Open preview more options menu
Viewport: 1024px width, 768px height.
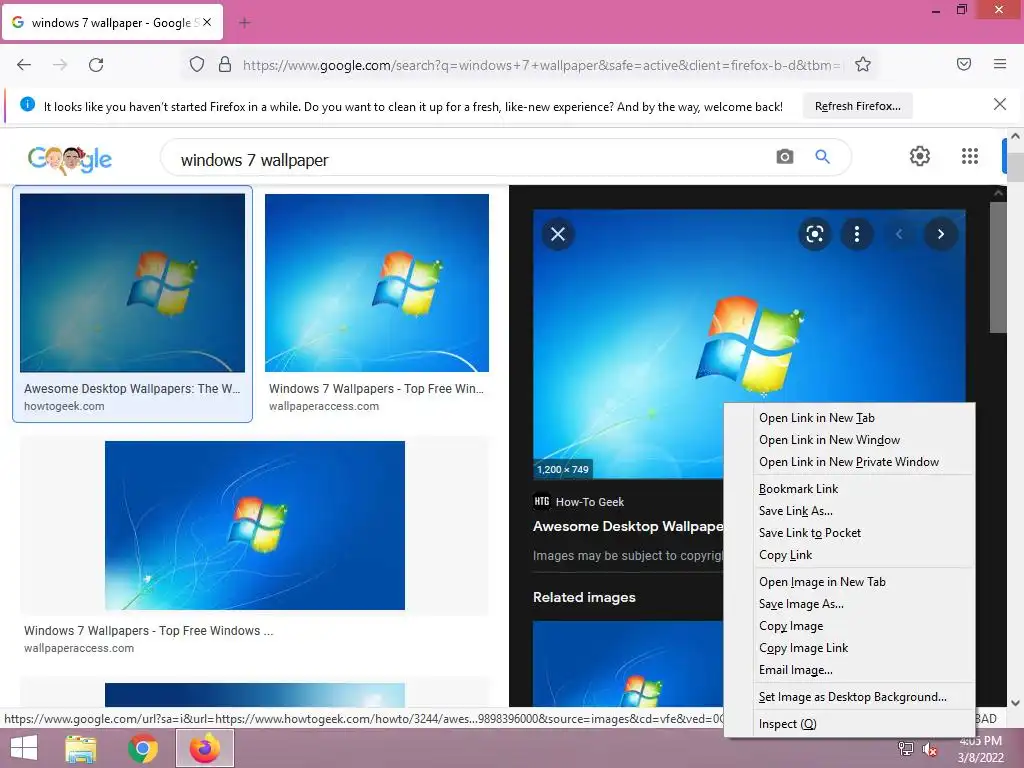pos(857,234)
